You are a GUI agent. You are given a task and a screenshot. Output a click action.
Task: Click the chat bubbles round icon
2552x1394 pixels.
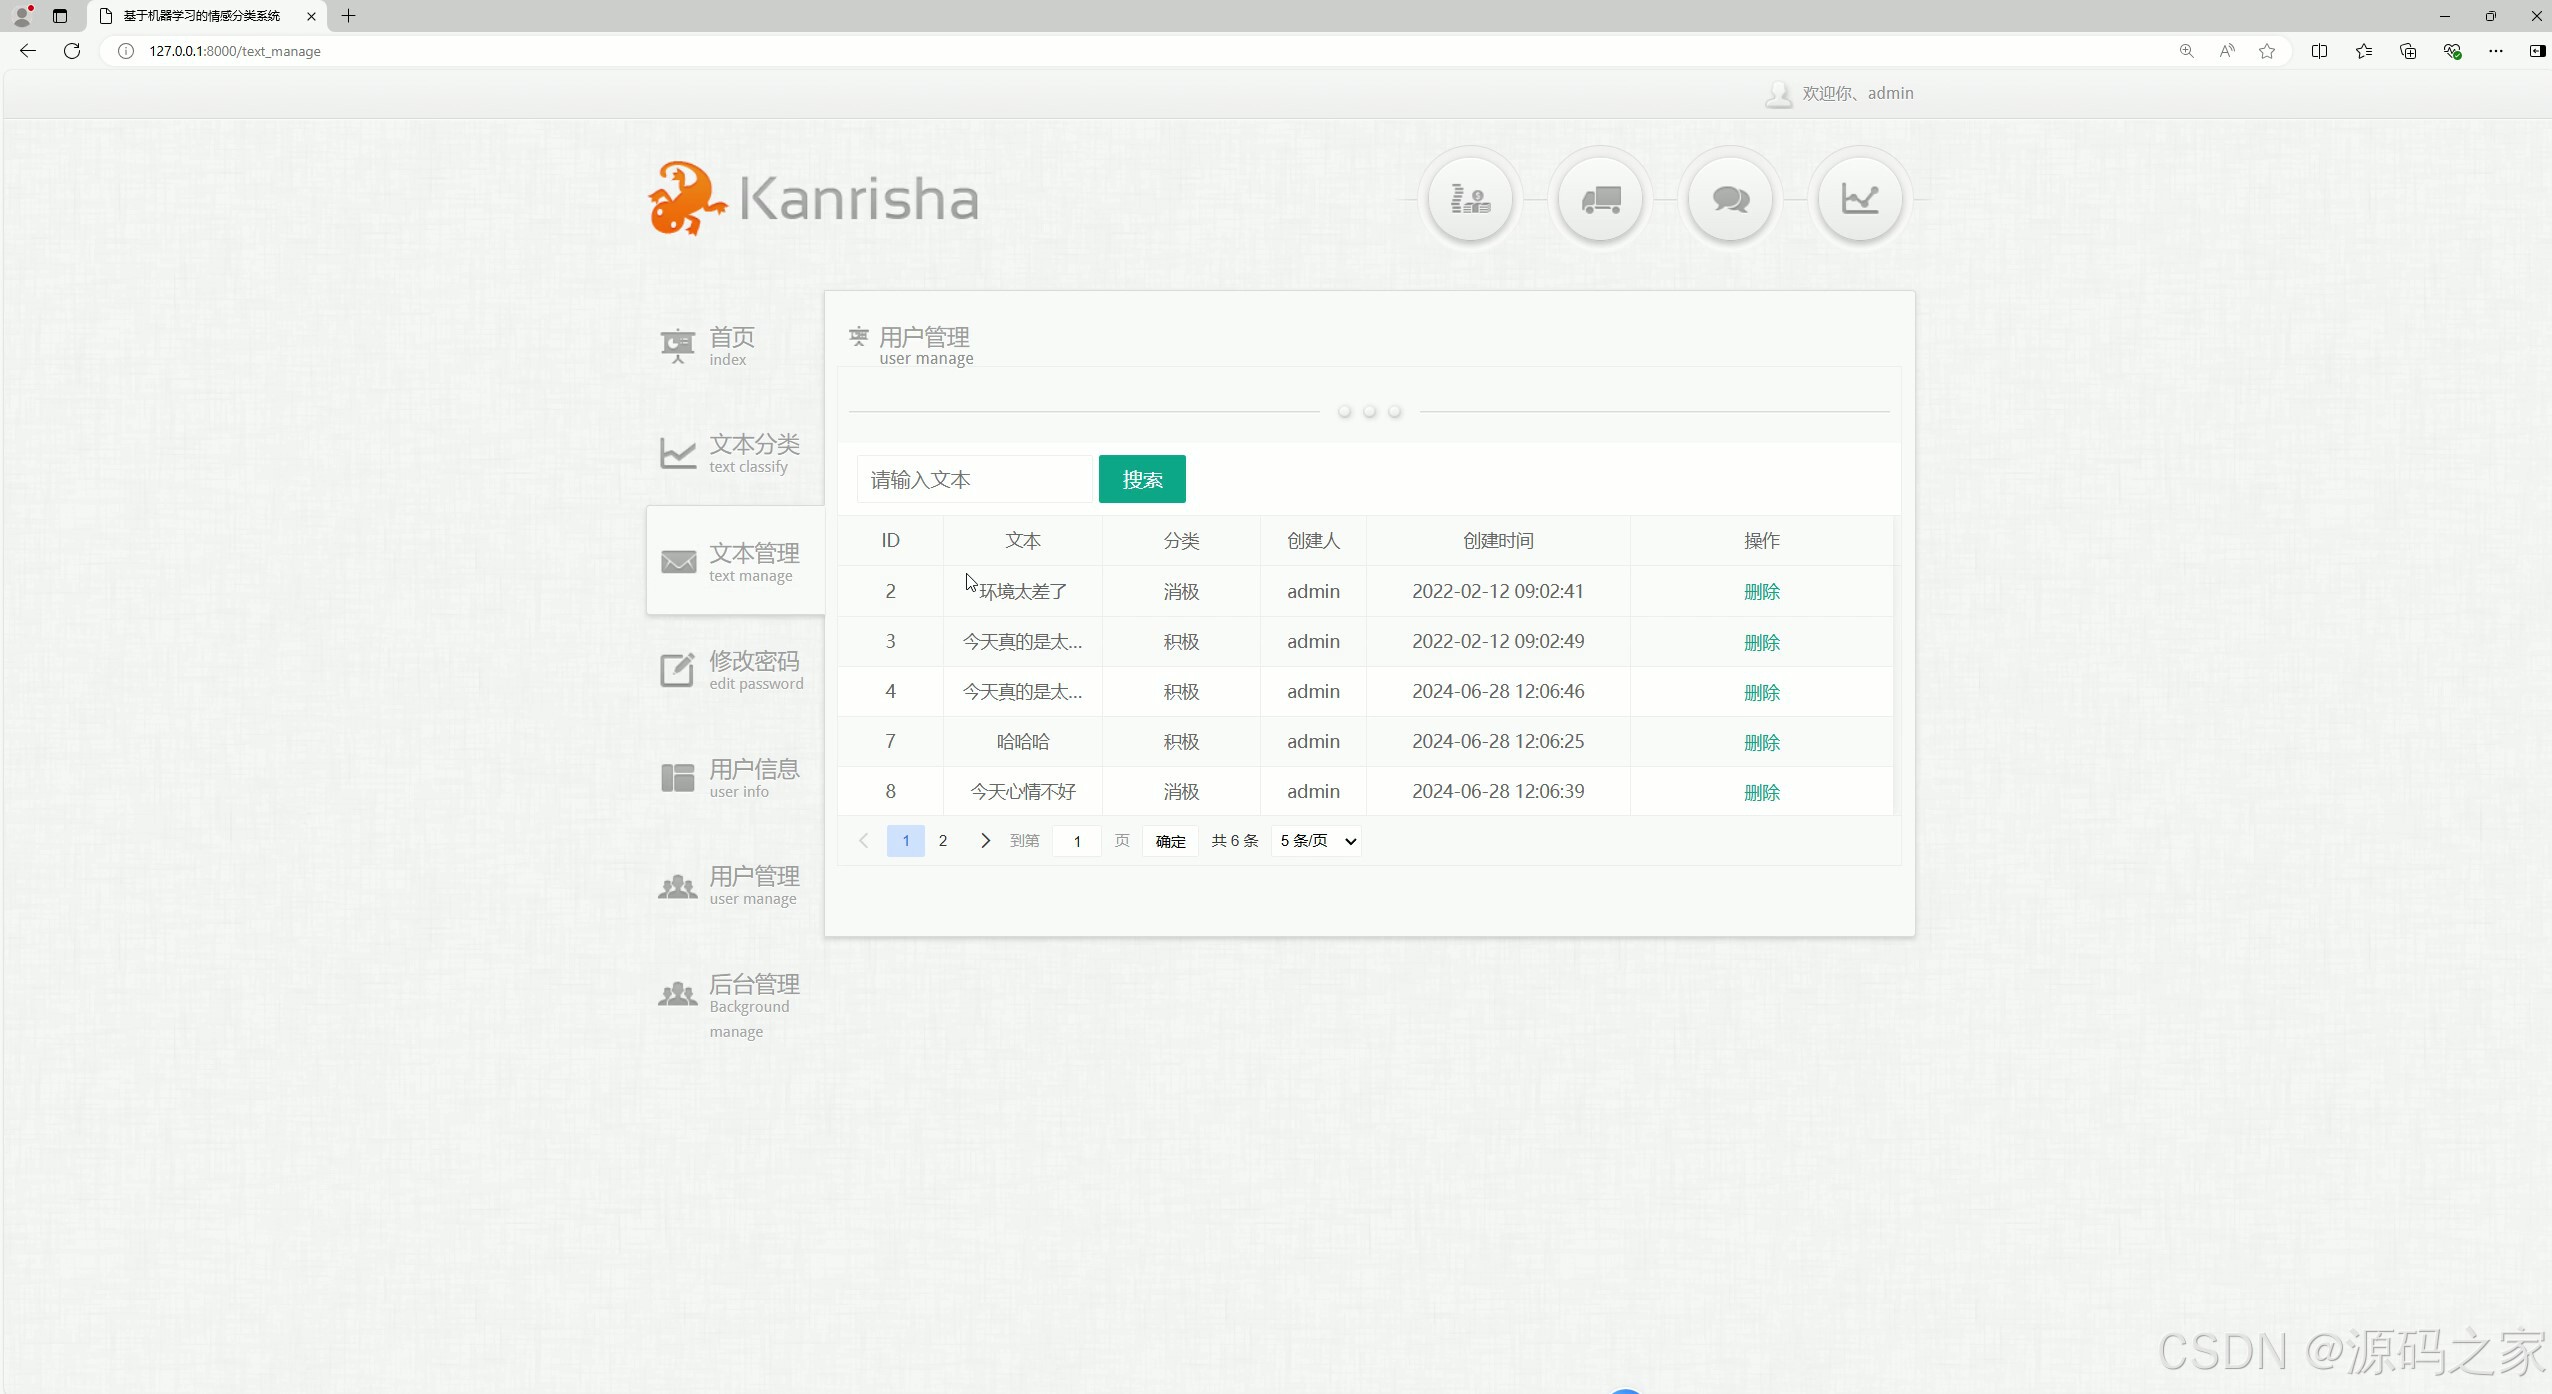coord(1730,199)
